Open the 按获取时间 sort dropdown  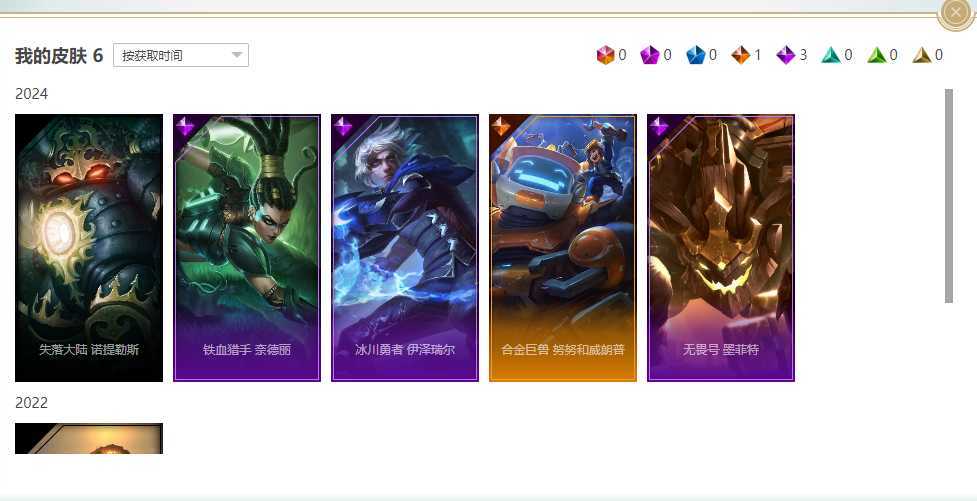(181, 55)
